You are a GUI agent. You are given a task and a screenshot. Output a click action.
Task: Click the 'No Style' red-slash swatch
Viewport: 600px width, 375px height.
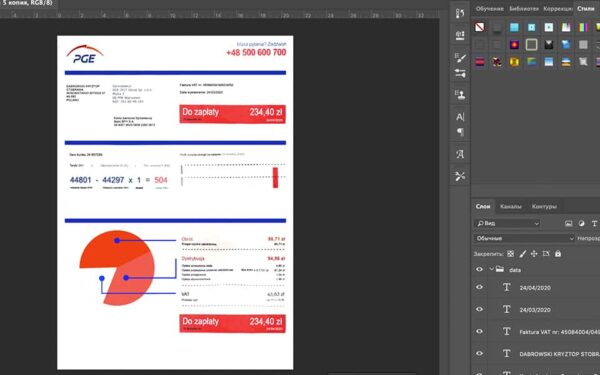pos(479,27)
